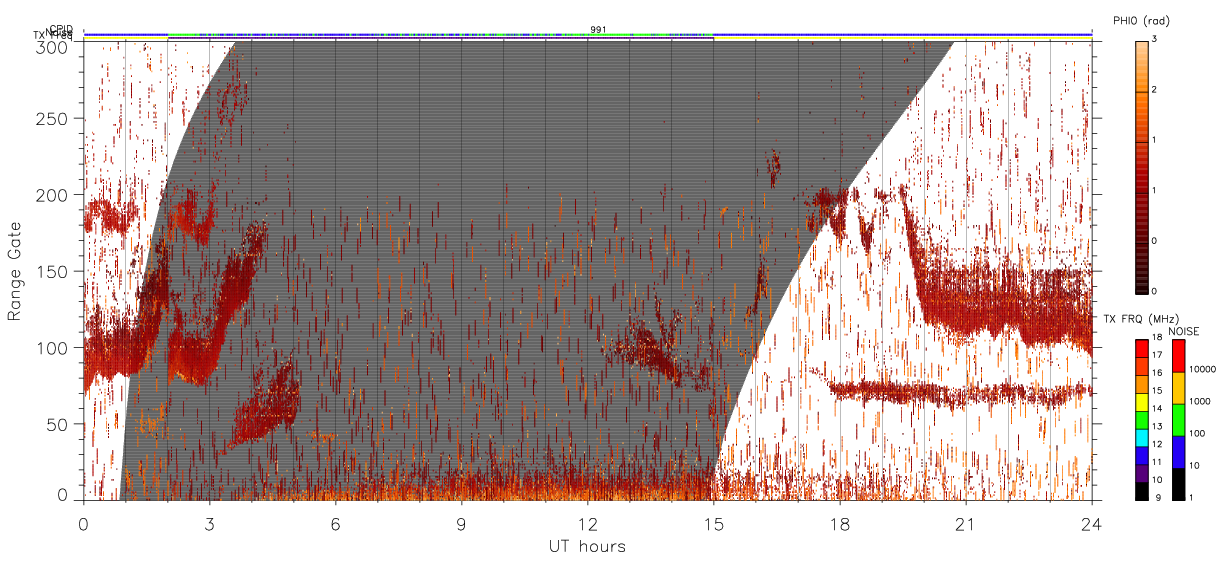Click x-axis tick label '15'
The image size is (1228, 567).
(713, 523)
